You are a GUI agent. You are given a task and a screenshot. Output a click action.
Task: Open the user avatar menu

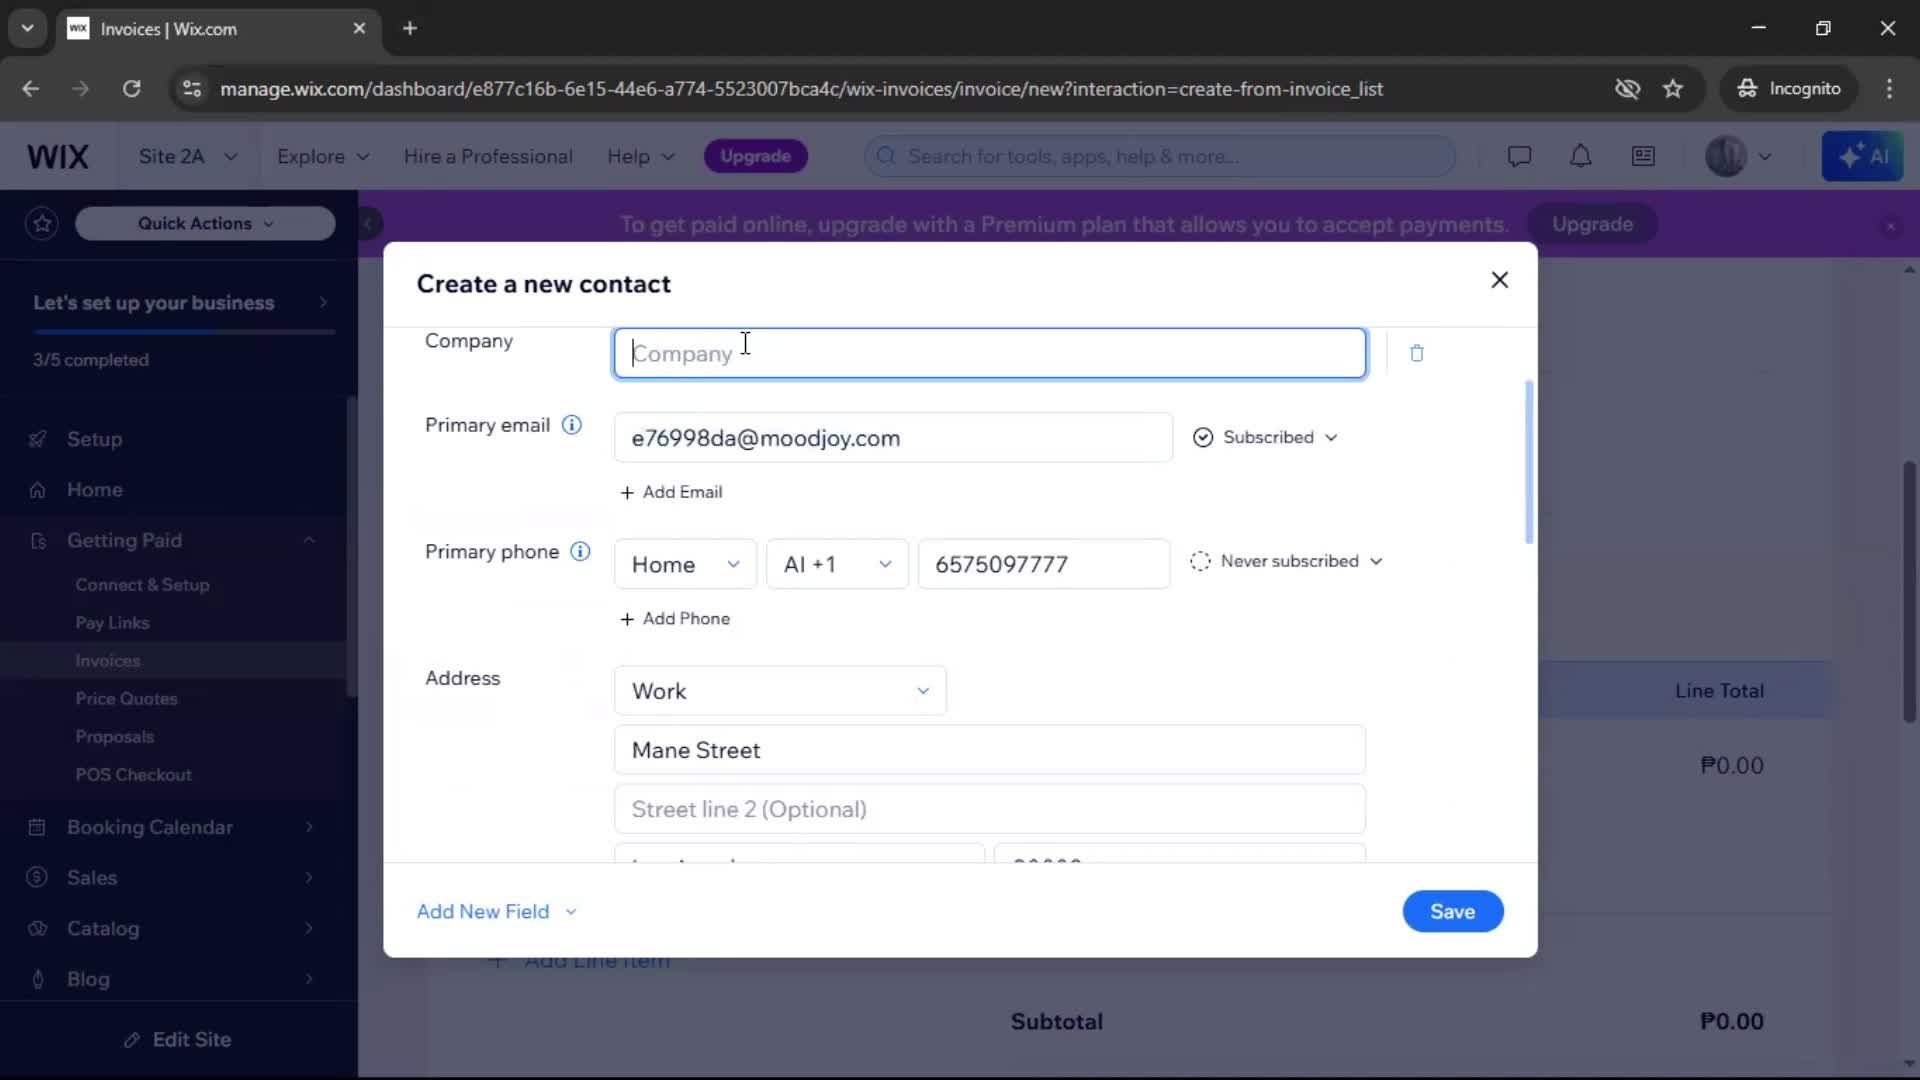click(1738, 156)
